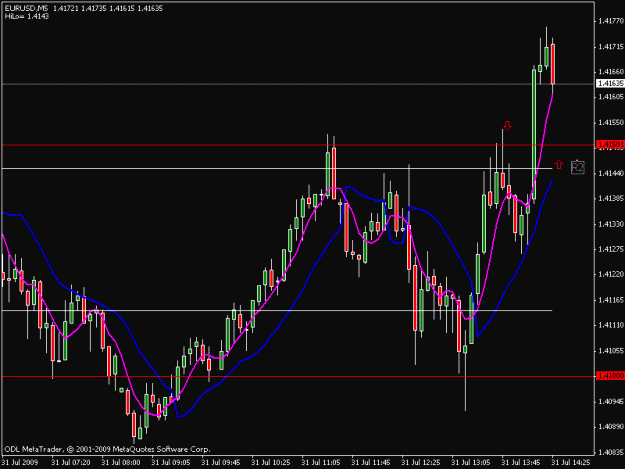Click the 31 Jul 12:25 time label
The width and height of the screenshot is (625, 469).
[x=421, y=462]
